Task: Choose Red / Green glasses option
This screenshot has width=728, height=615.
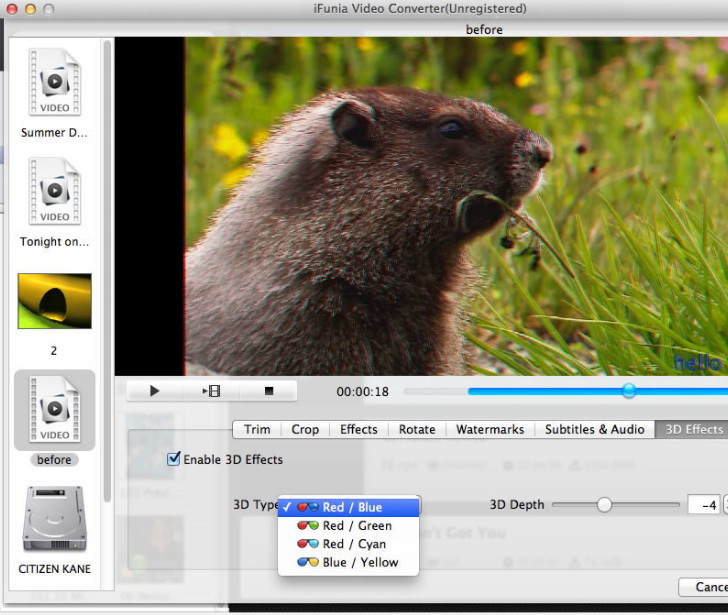Action: coord(356,525)
